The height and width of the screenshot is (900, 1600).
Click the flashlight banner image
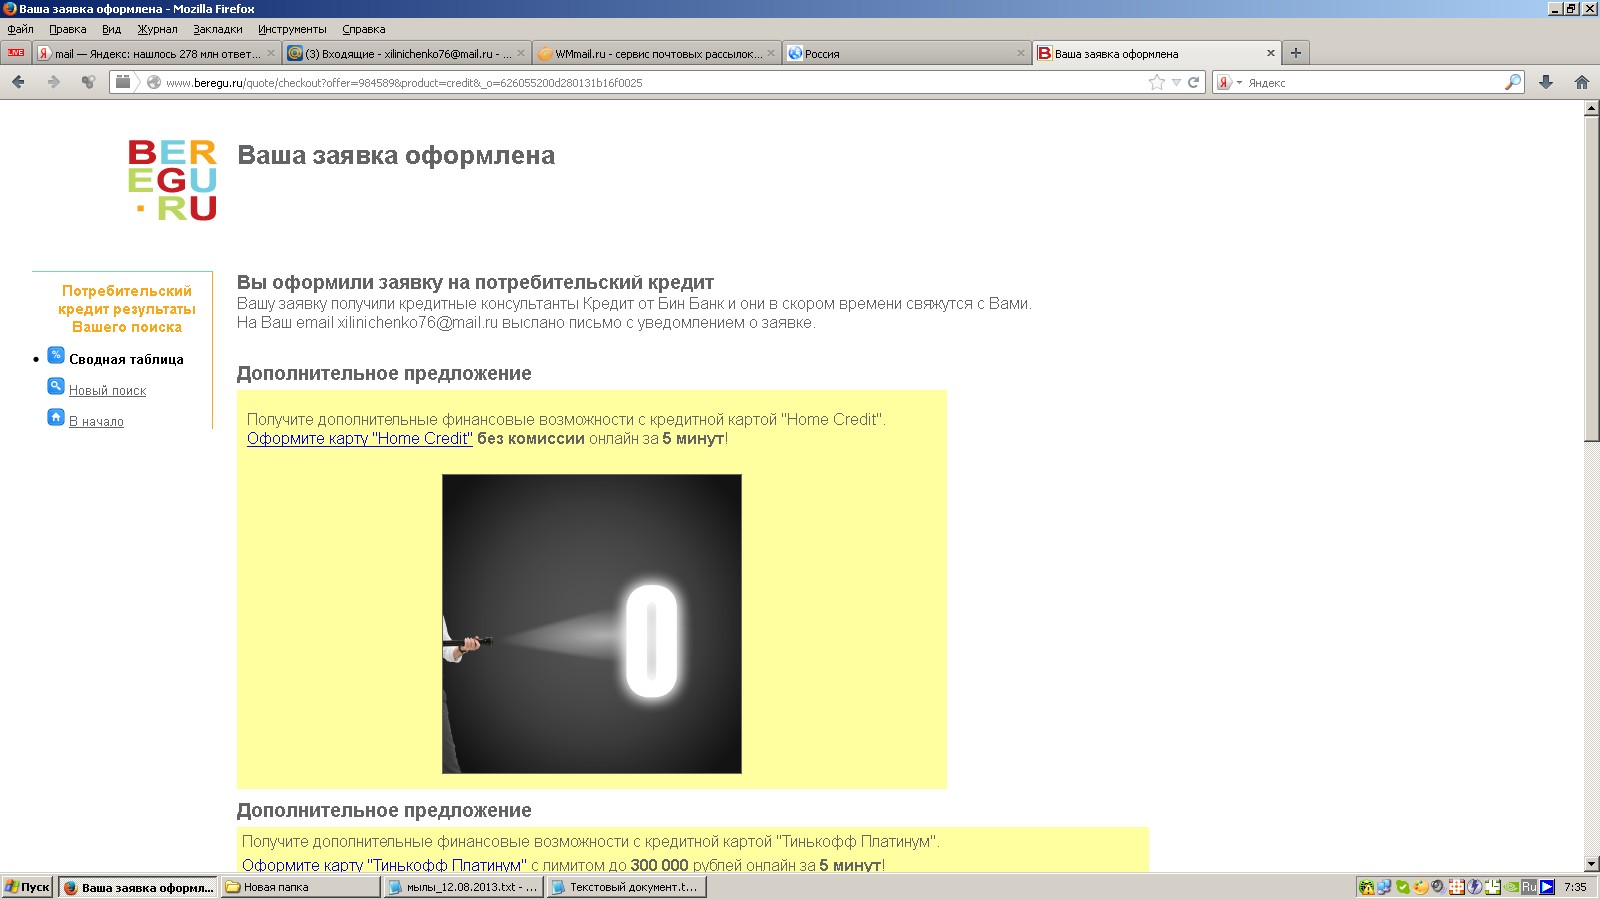tap(592, 624)
